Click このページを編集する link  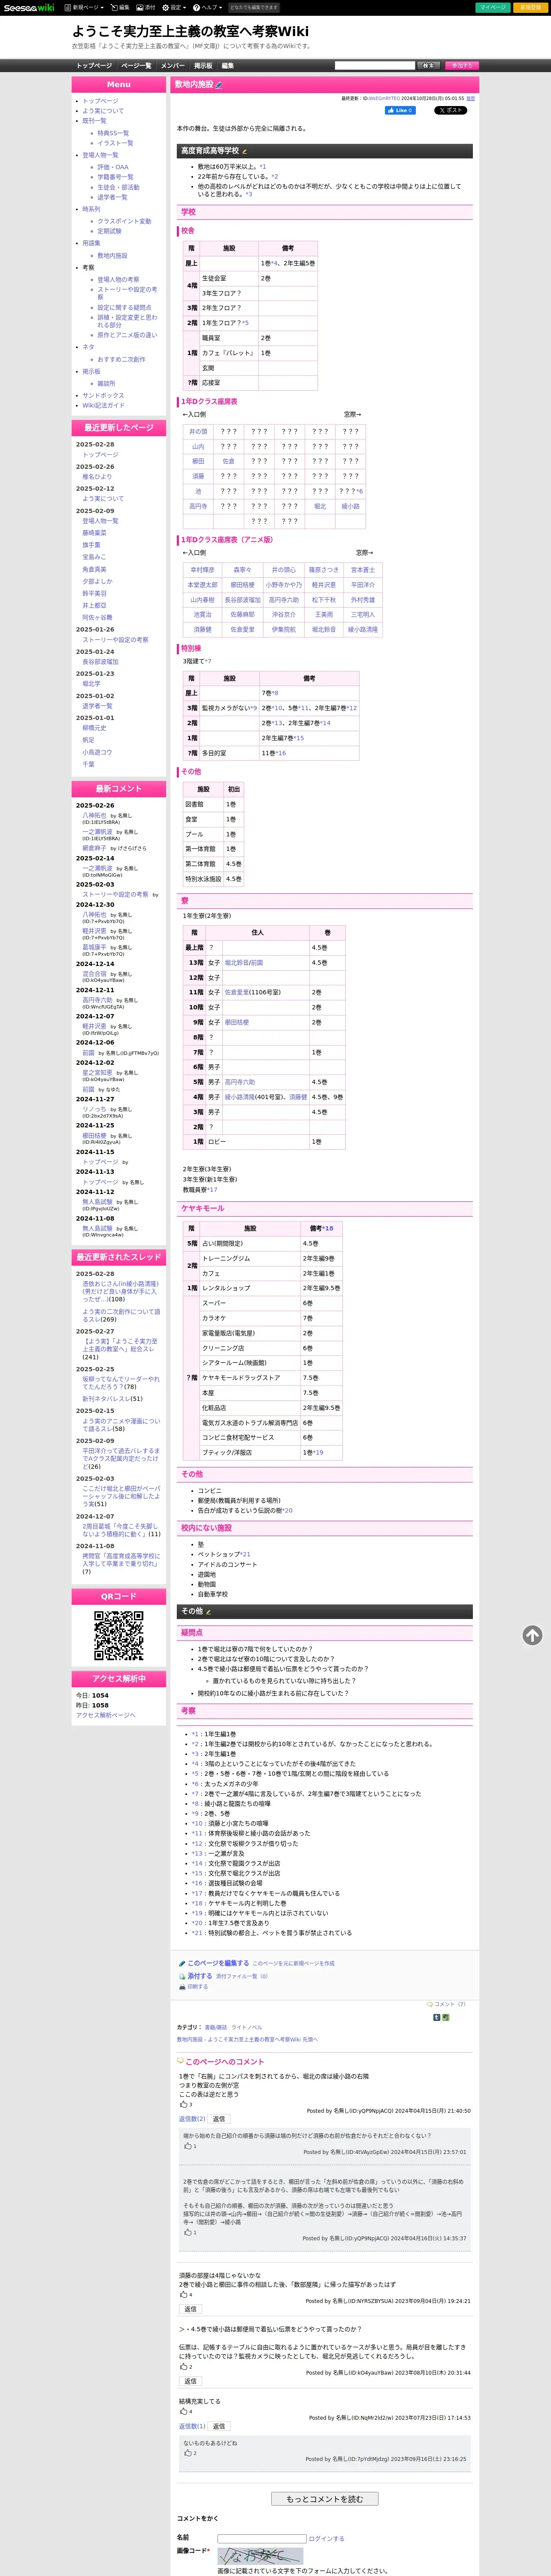pyautogui.click(x=218, y=1963)
